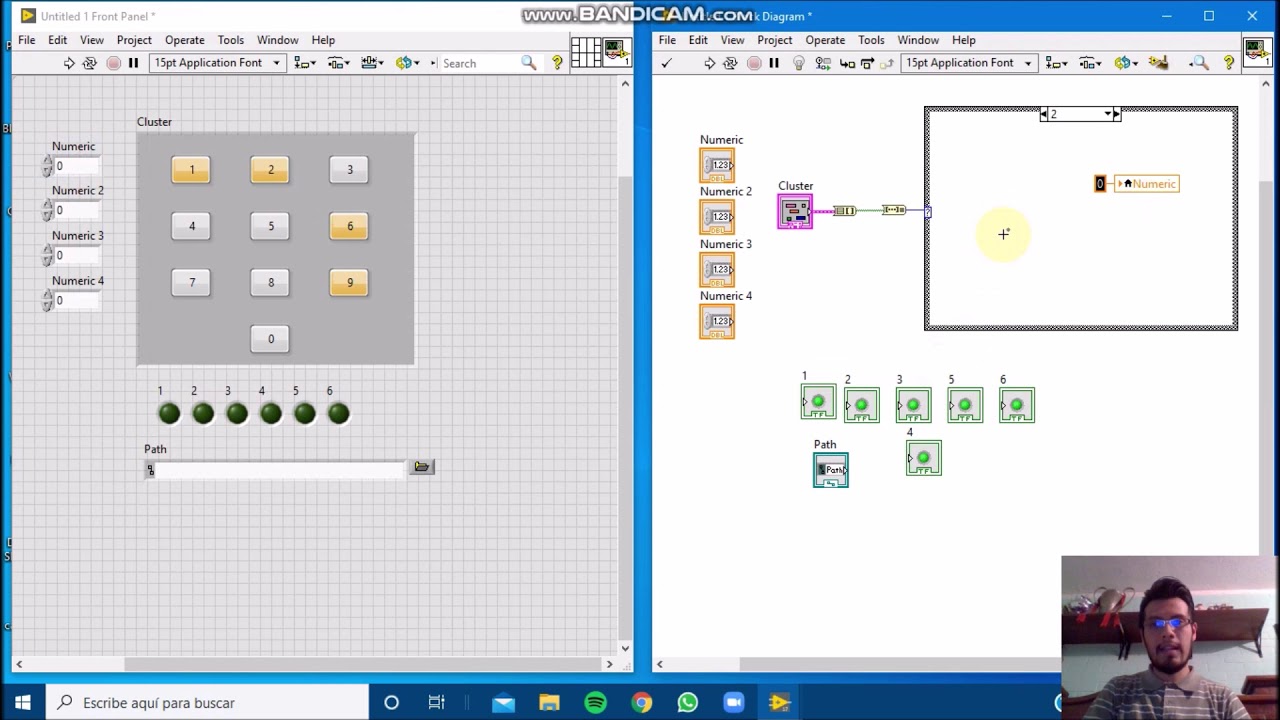The image size is (1280, 720).
Task: Open Align Objects dropdown in Block Diagram
Action: tap(1056, 63)
